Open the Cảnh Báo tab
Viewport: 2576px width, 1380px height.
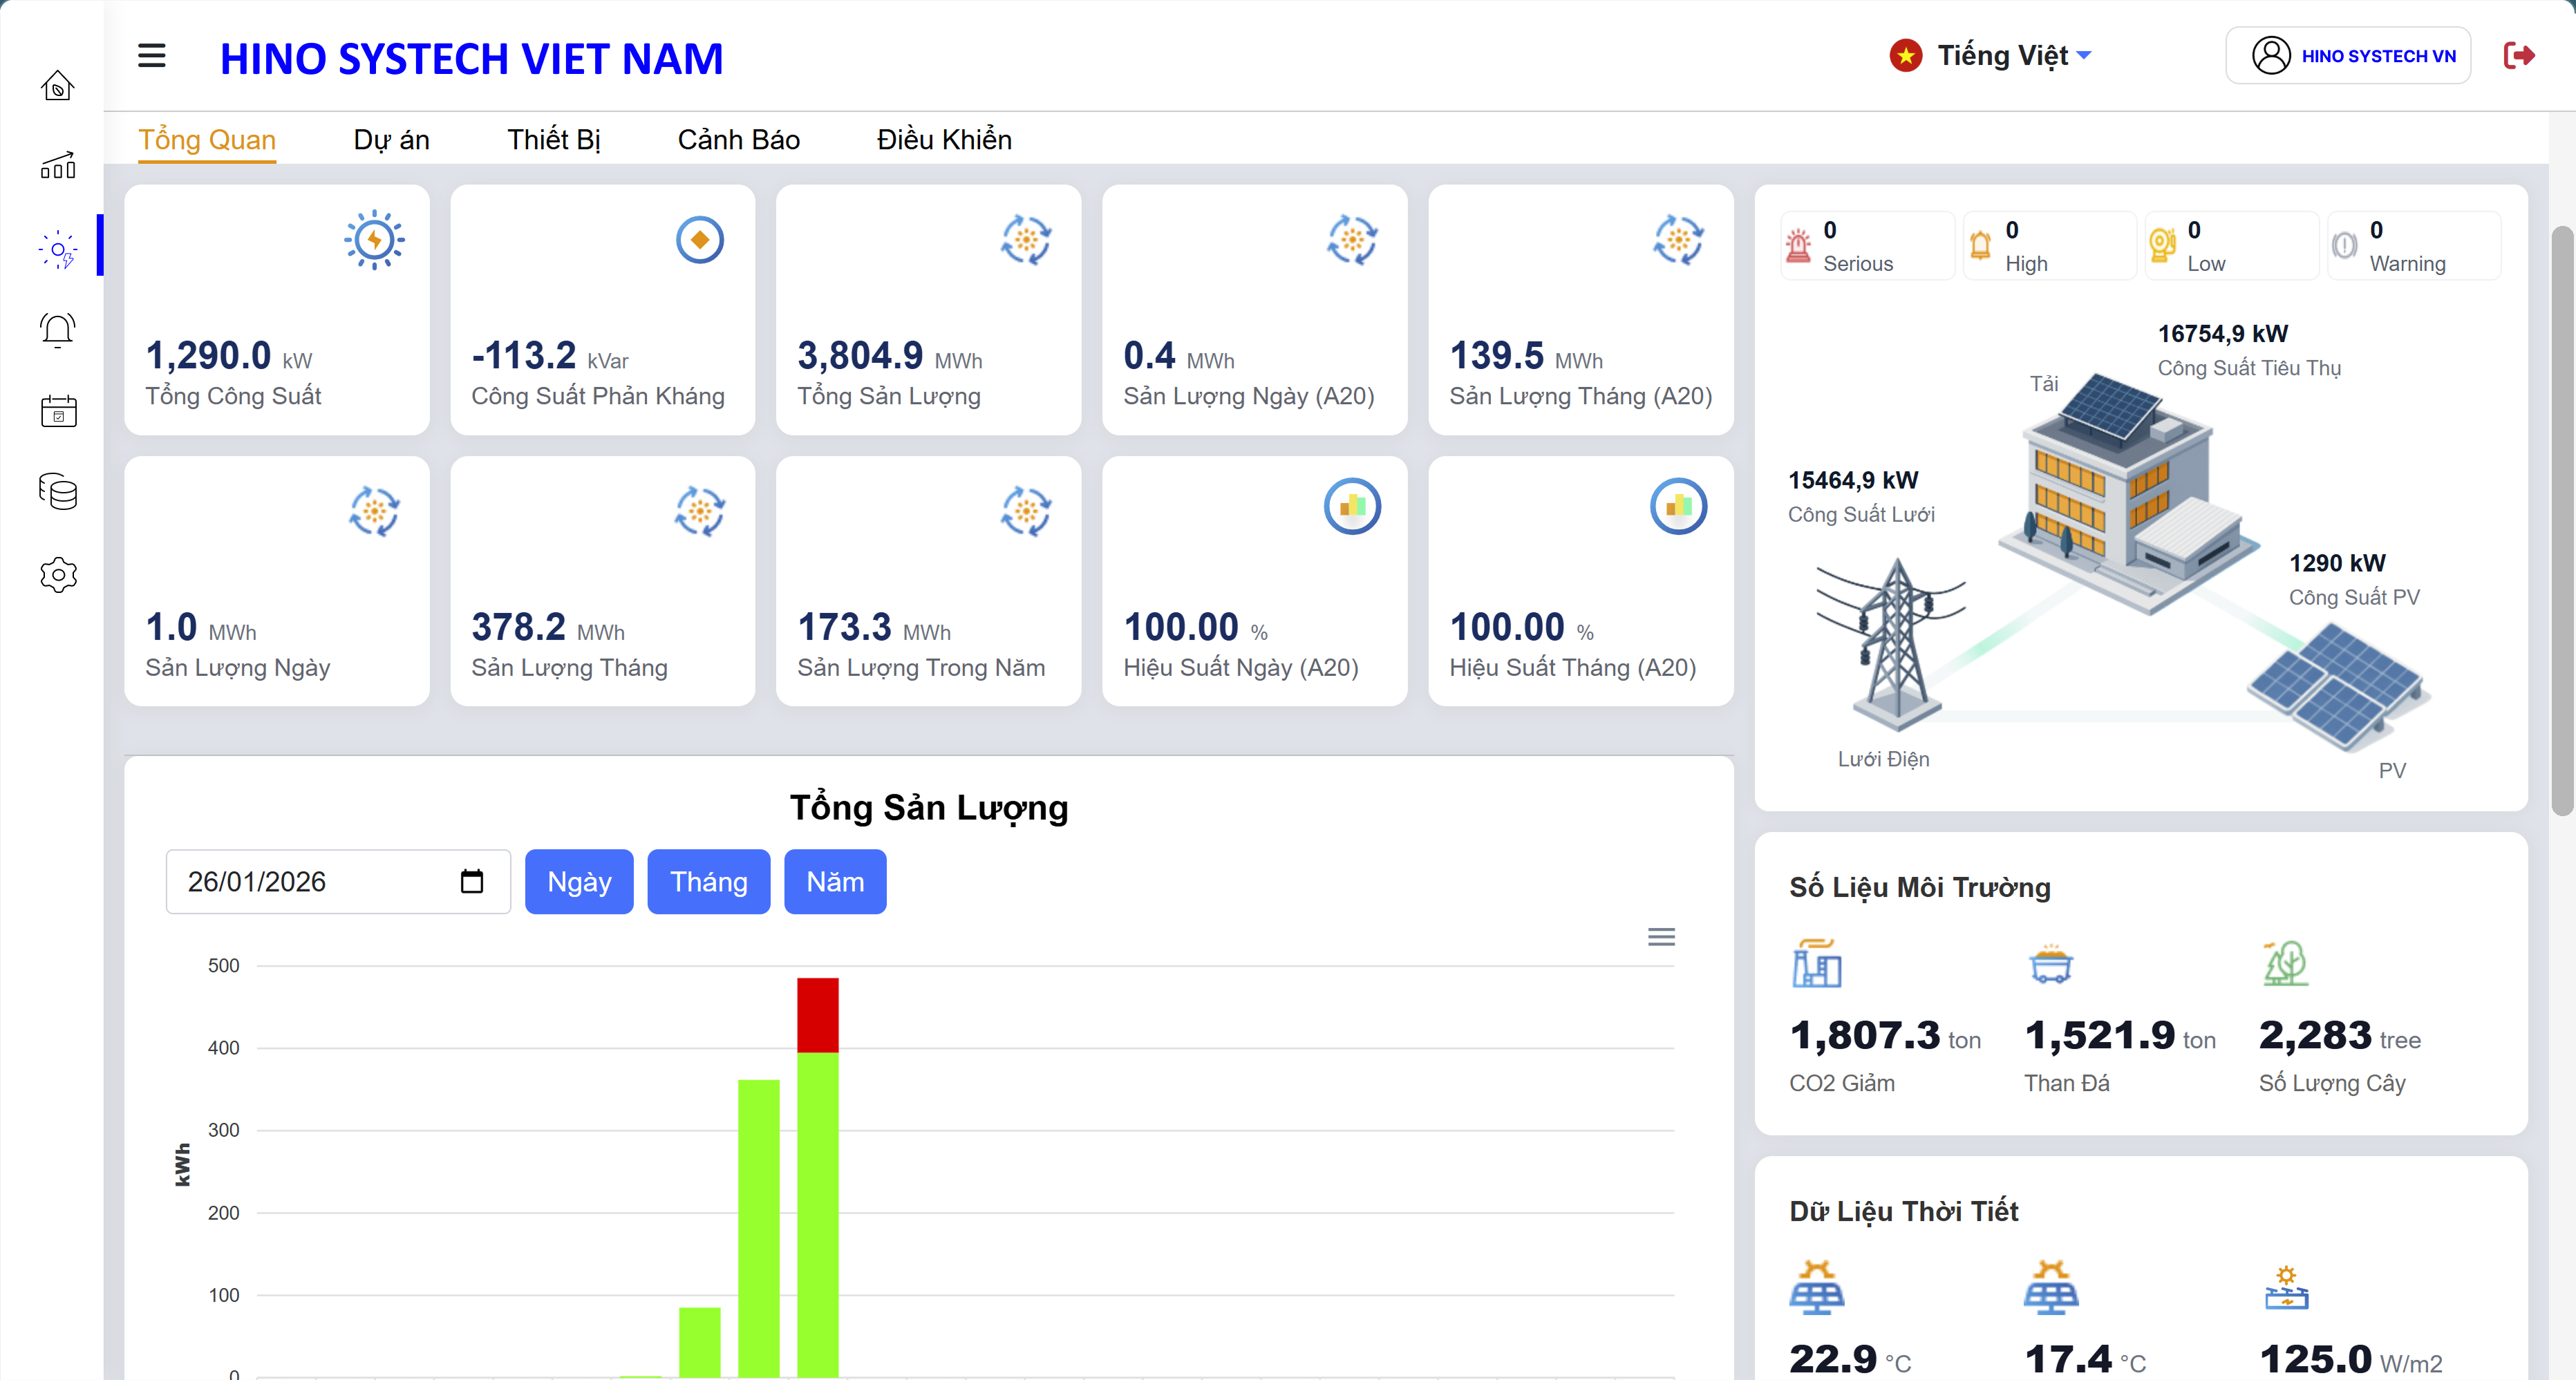tap(738, 140)
